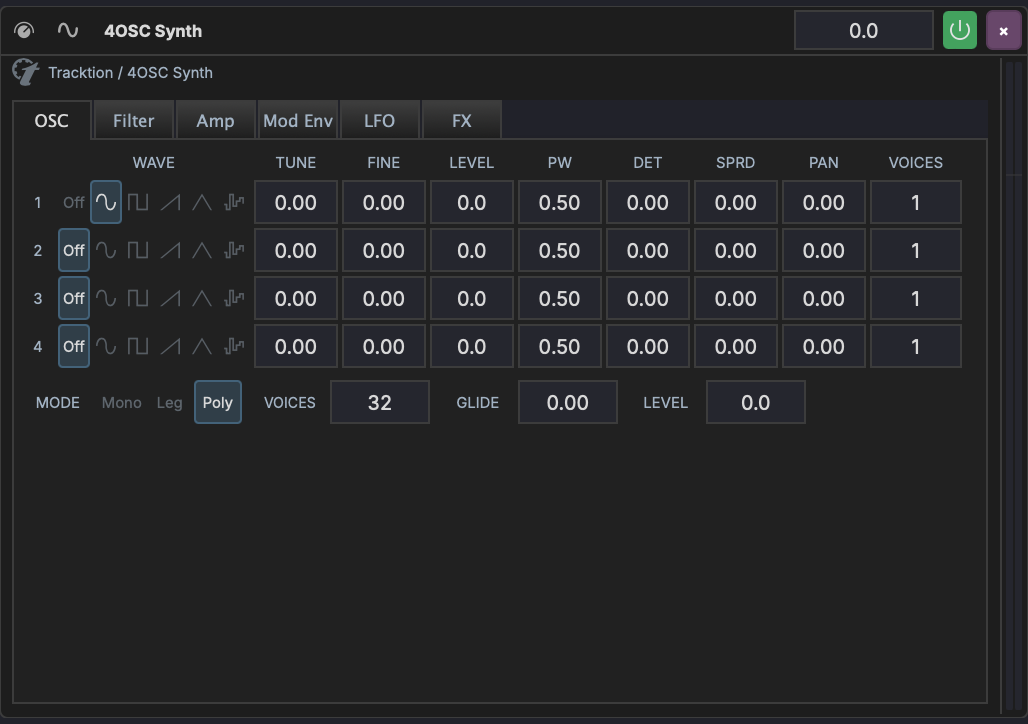Select noise waveform for oscillator 1
Image resolution: width=1028 pixels, height=724 pixels.
pyautogui.click(x=233, y=202)
